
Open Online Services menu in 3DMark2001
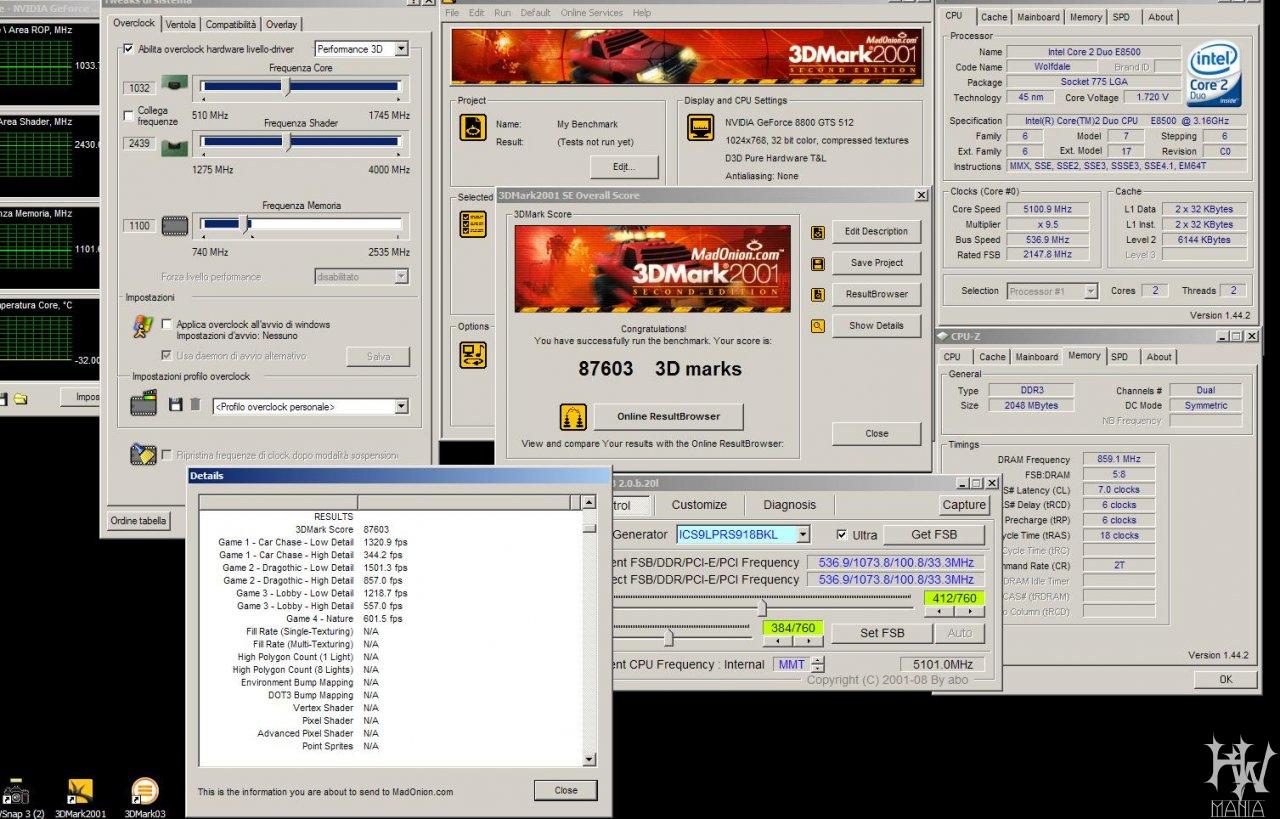(x=591, y=13)
